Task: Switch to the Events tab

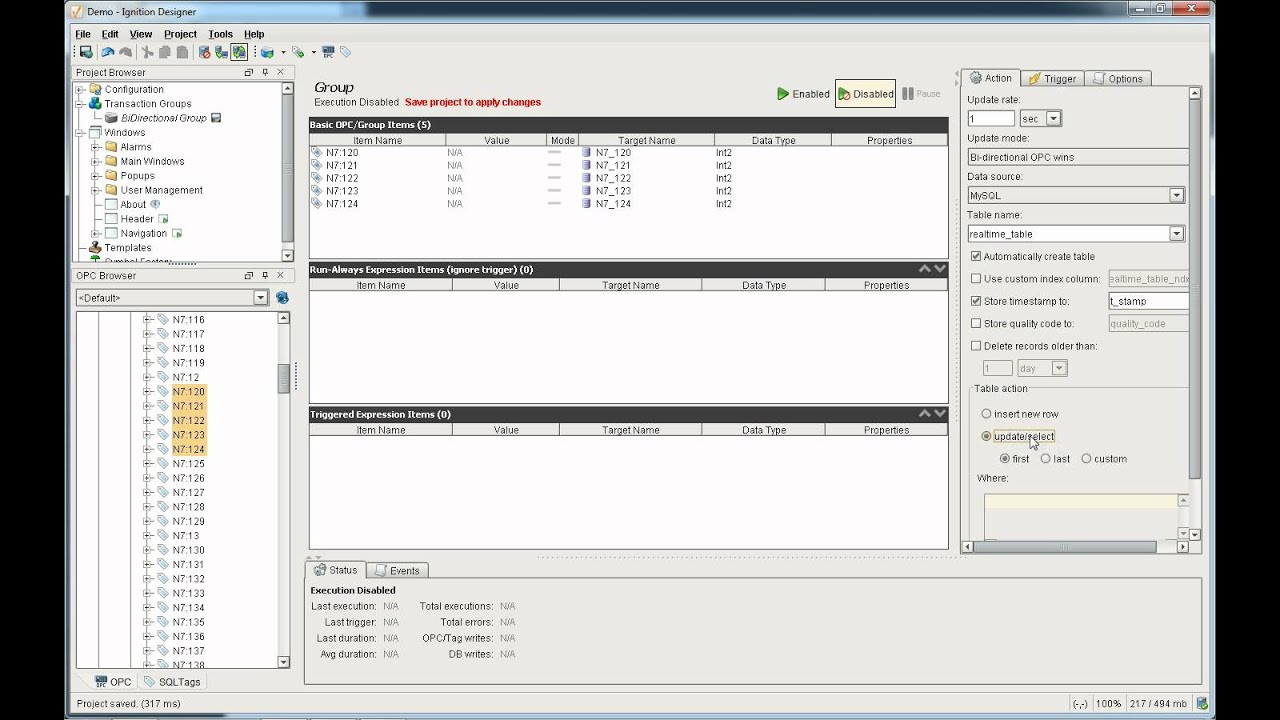Action: pyautogui.click(x=396, y=570)
